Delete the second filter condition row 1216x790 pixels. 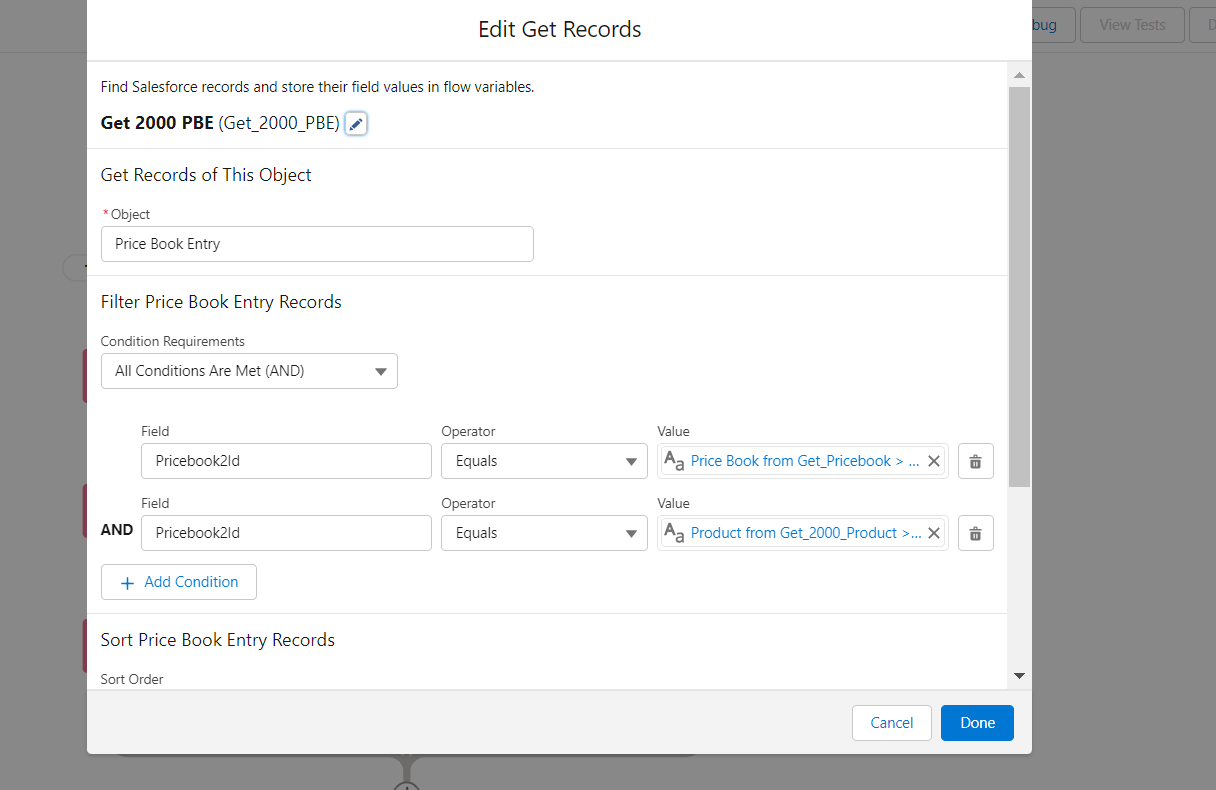(975, 533)
